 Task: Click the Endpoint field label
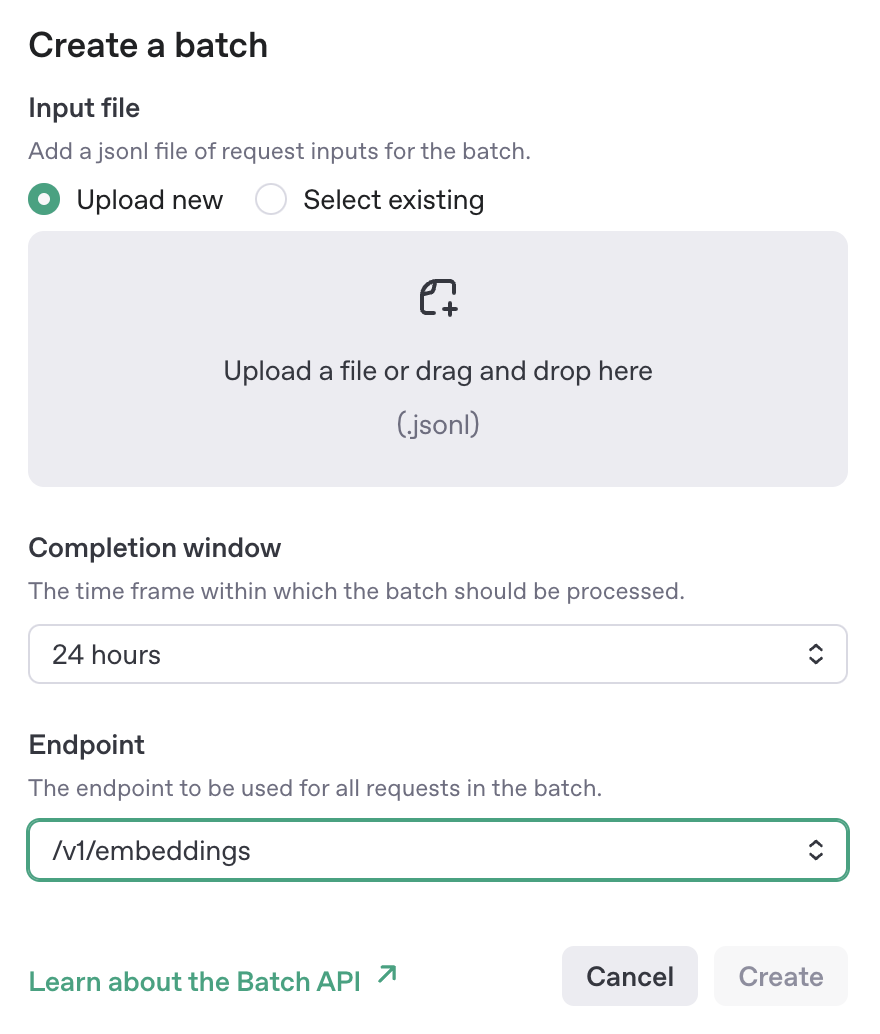pos(87,745)
